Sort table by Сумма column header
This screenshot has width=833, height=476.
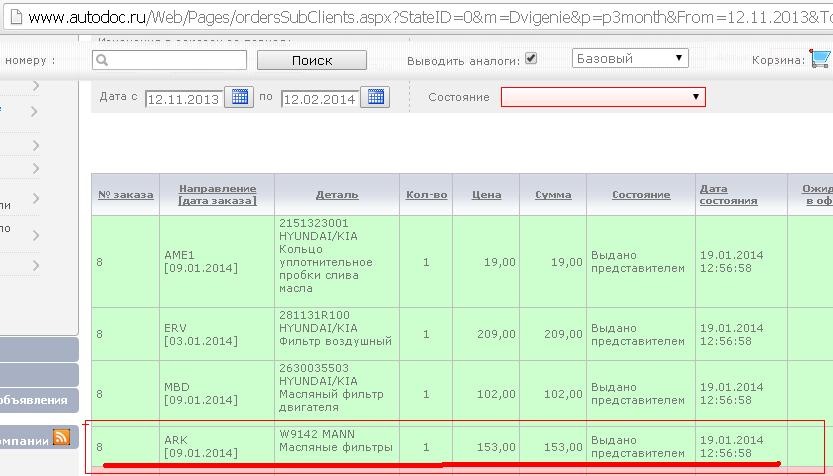553,194
